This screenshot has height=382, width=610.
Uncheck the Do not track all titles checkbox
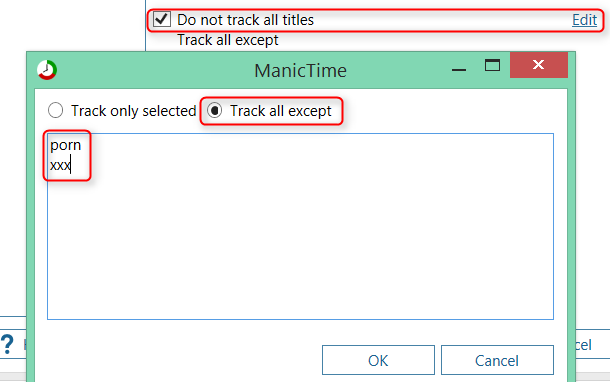tap(162, 19)
